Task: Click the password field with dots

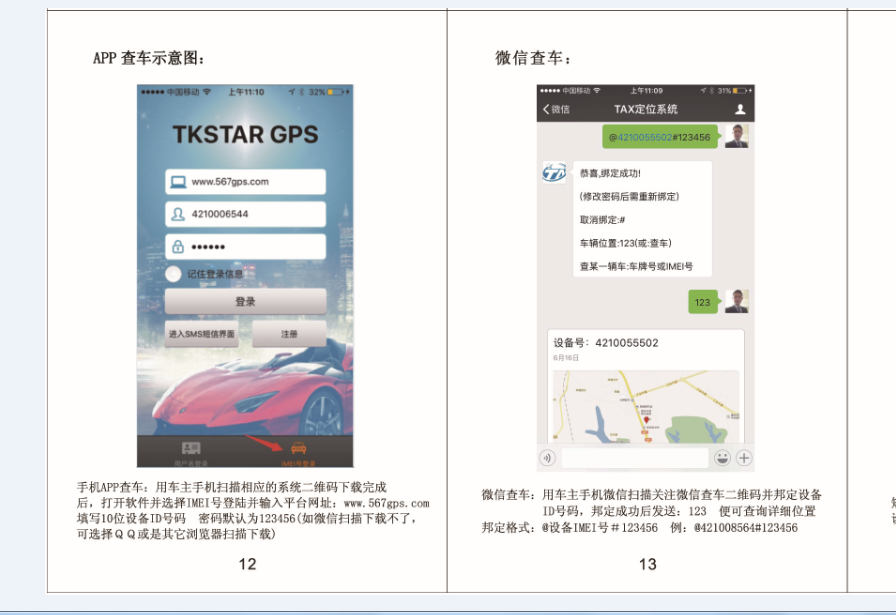Action: [246, 247]
